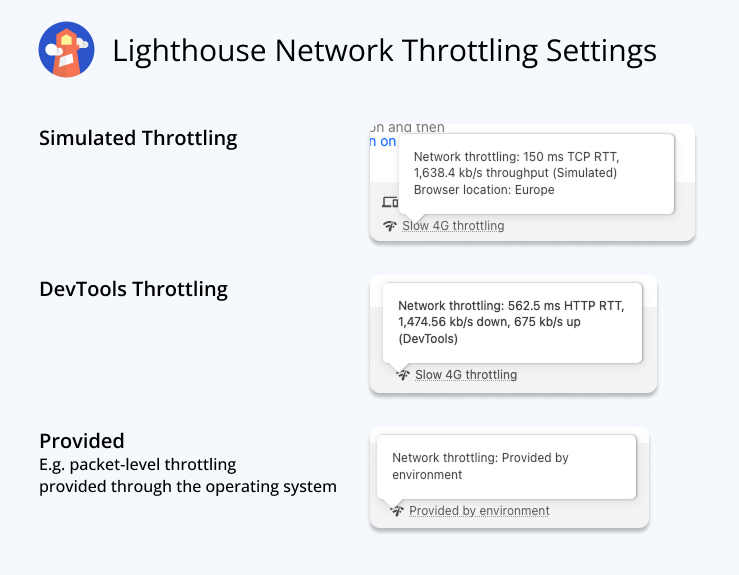This screenshot has width=739, height=575.
Task: Click Slow 4G throttling under the Simulated tooltip
Action: [x=453, y=226]
